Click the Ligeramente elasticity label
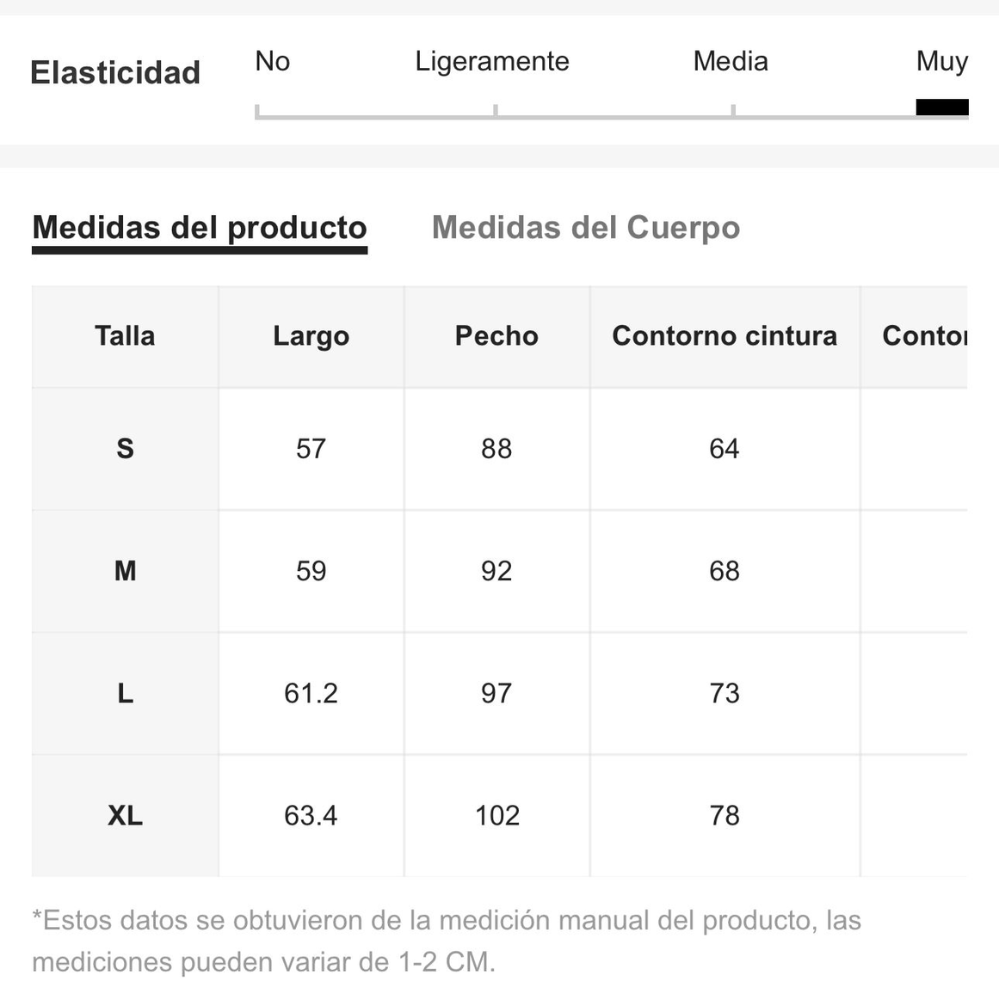Screen dimensions: 1000x1000 [492, 62]
